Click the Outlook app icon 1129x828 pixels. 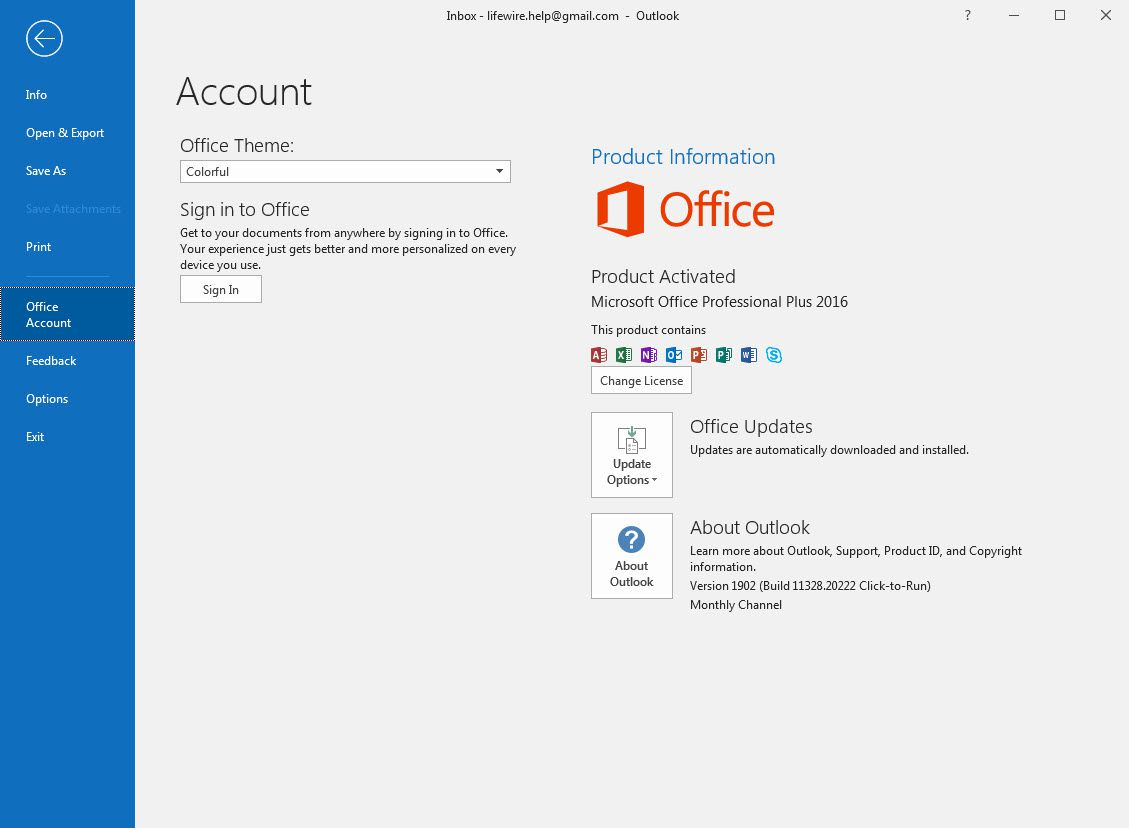(x=674, y=355)
